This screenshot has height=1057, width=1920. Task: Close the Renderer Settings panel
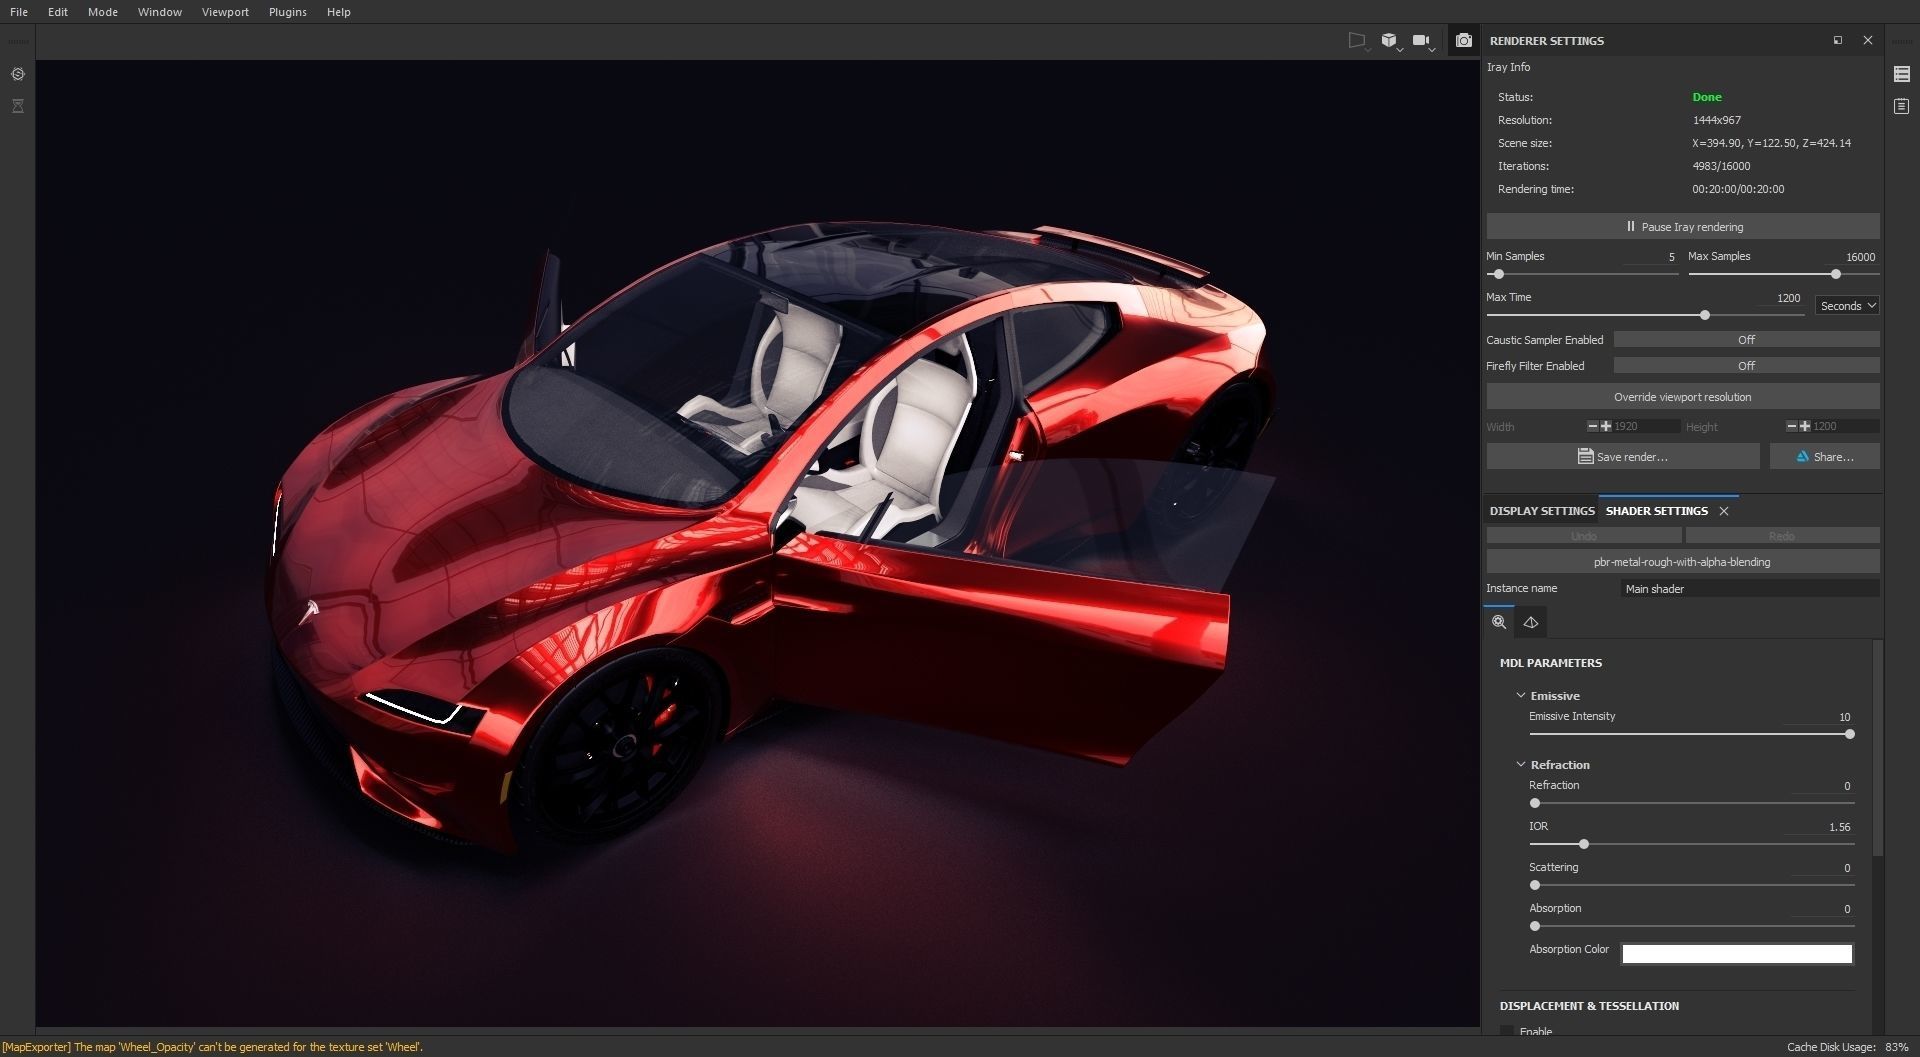click(1868, 40)
